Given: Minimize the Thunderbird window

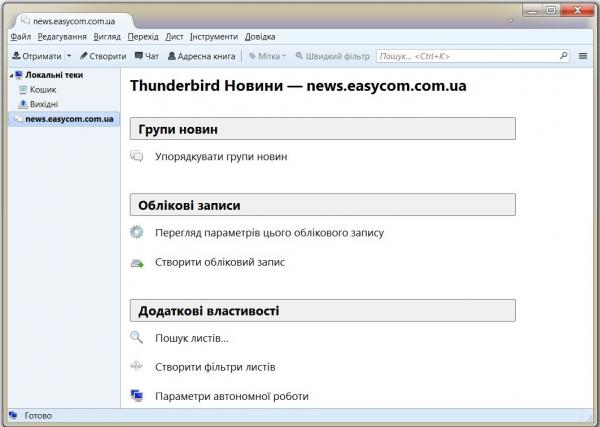Looking at the screenshot, I should pyautogui.click(x=532, y=10).
